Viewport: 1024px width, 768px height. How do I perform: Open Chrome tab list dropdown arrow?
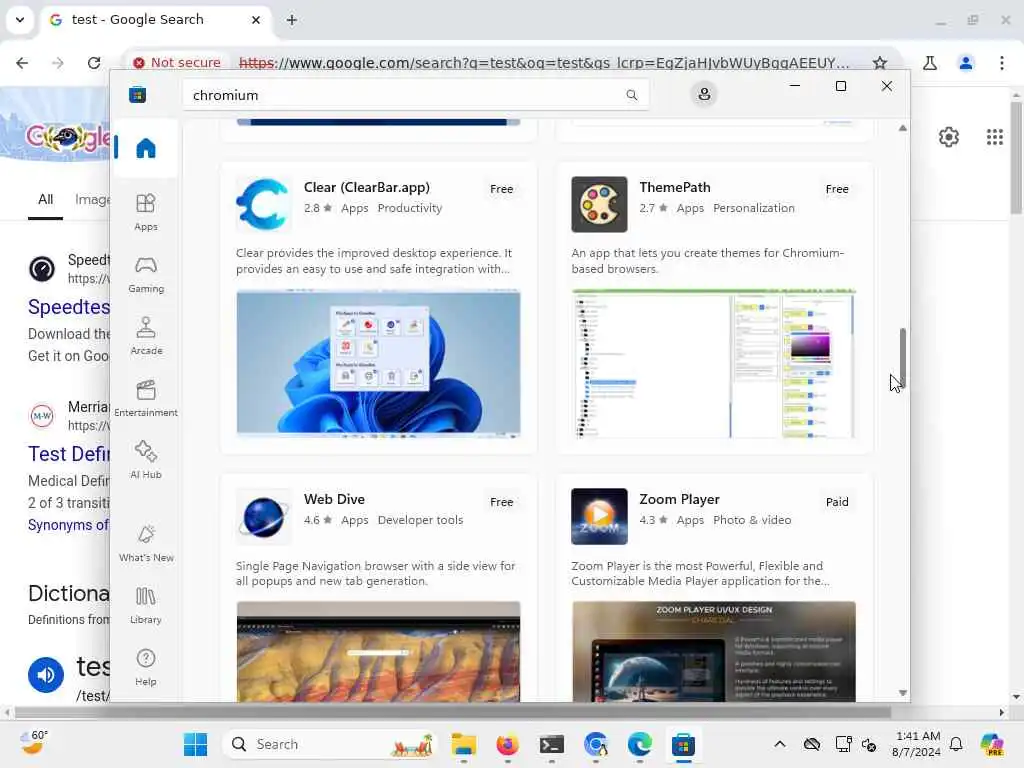(x=20, y=20)
